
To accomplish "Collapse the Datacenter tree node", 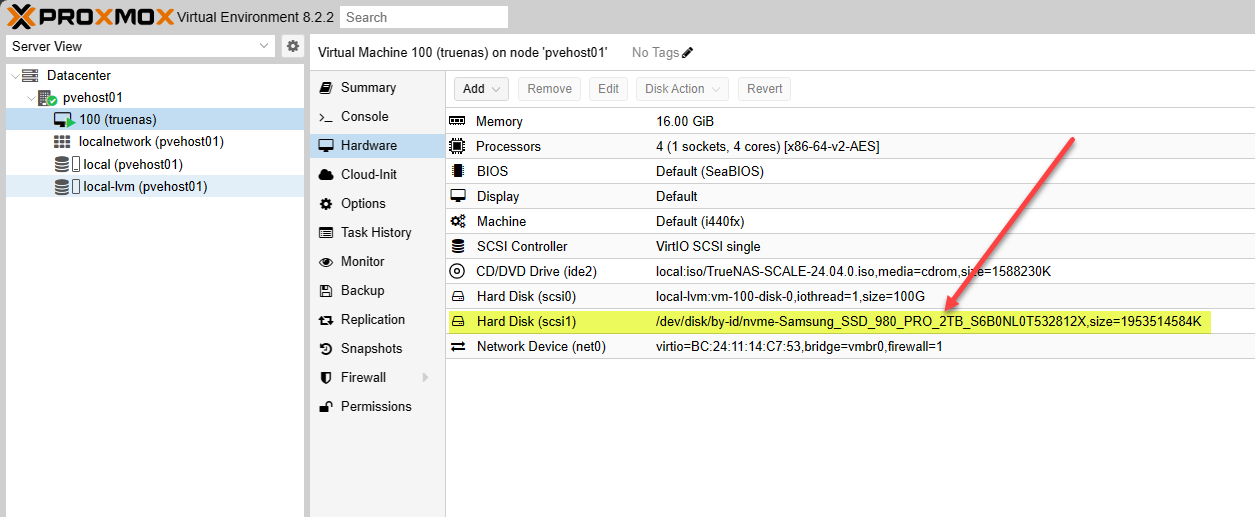I will (14, 76).
